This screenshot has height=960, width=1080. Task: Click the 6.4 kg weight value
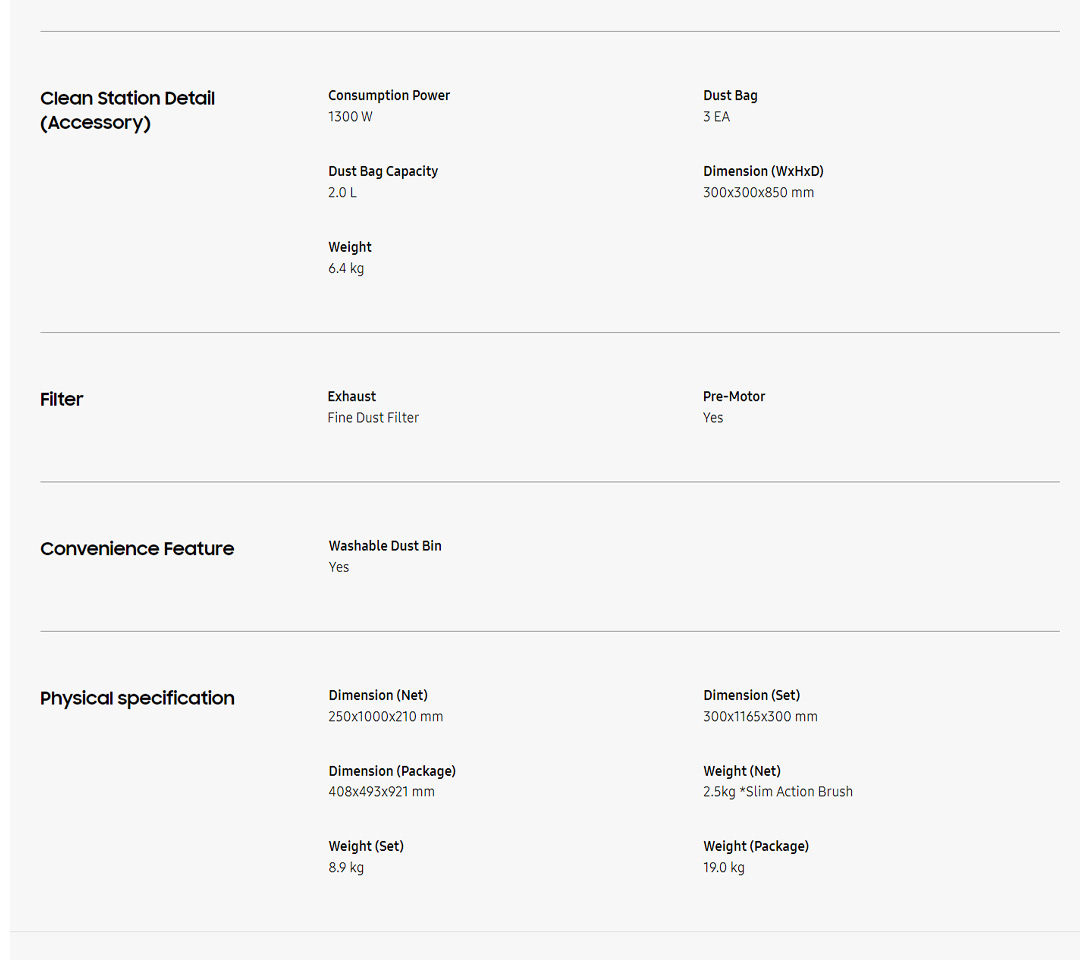tap(346, 269)
